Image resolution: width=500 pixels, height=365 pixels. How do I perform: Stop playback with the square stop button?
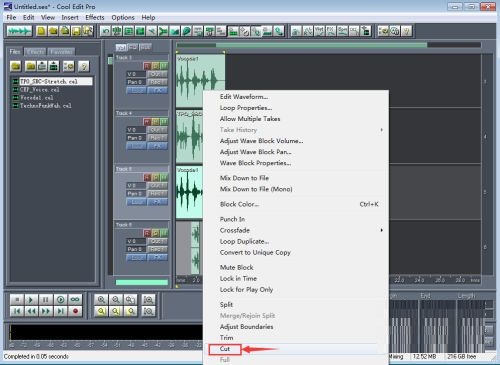17,300
